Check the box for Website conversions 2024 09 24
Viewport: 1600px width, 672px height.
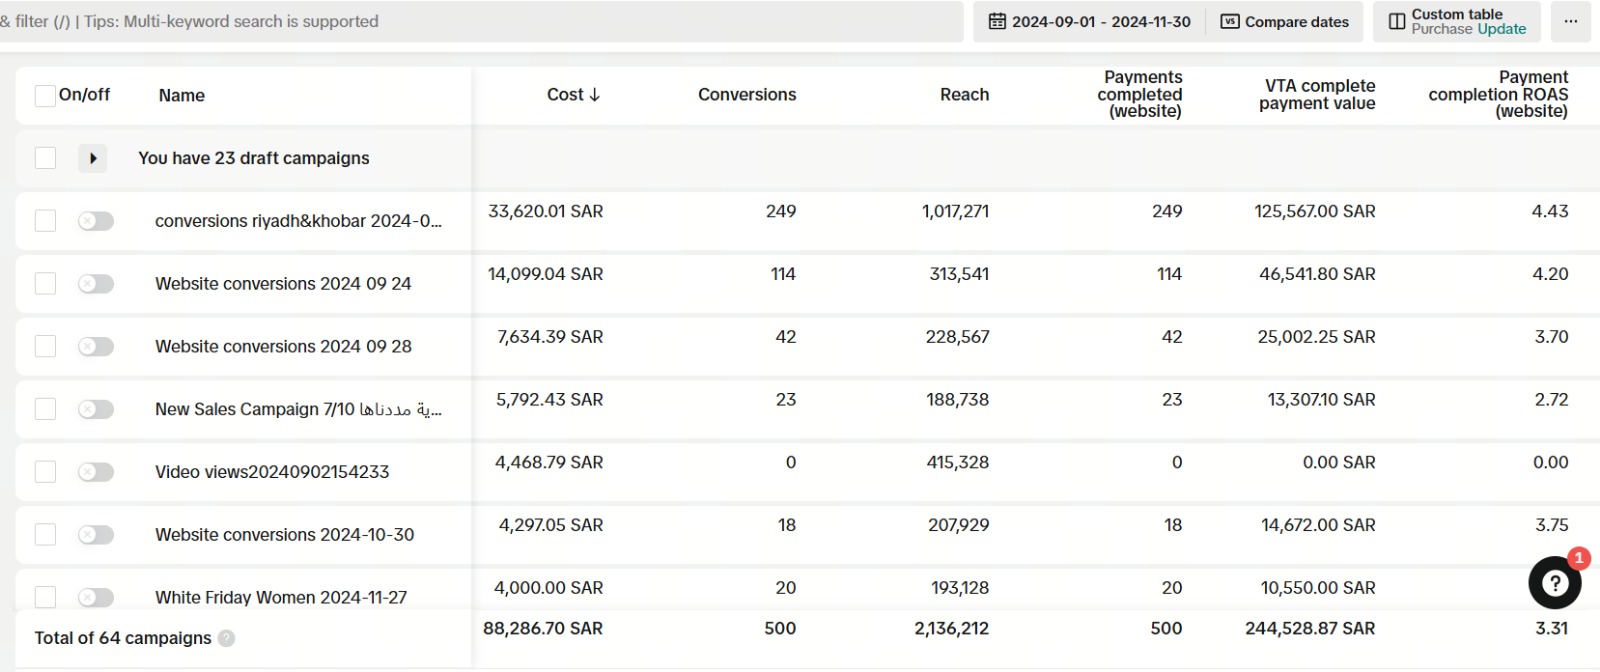pyautogui.click(x=45, y=284)
